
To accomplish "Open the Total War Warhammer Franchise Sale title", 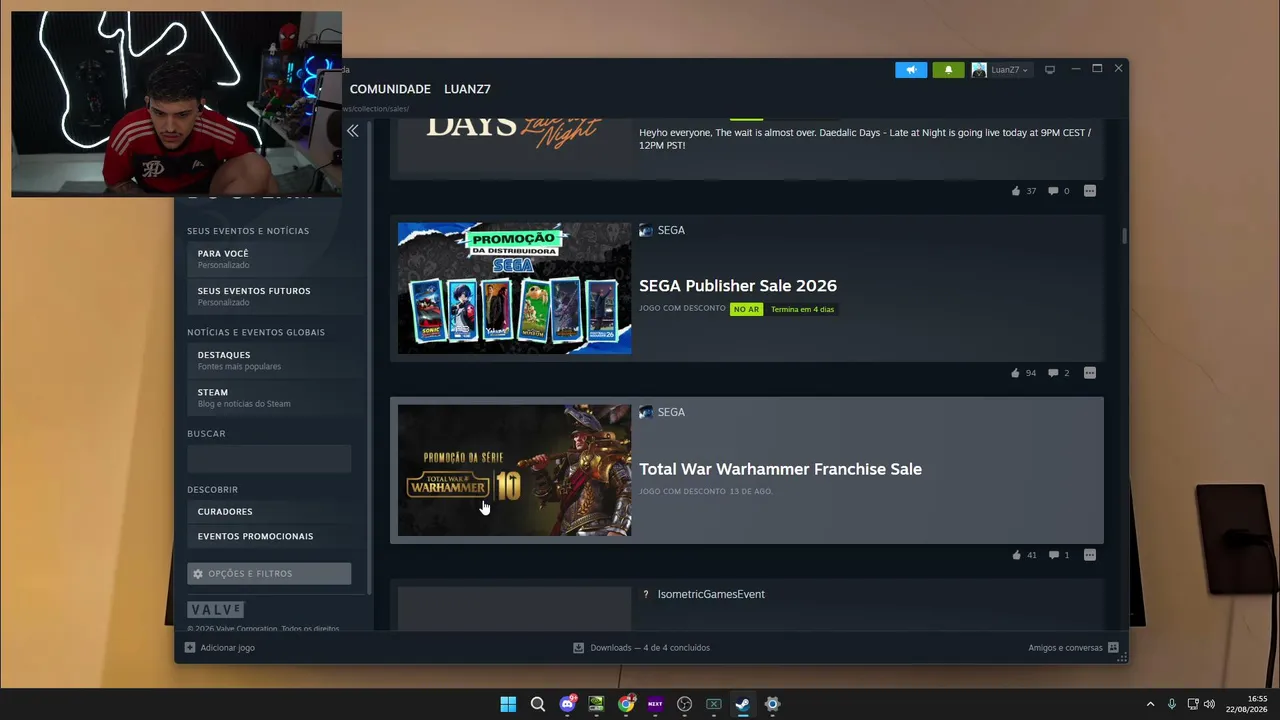I will 780,469.
